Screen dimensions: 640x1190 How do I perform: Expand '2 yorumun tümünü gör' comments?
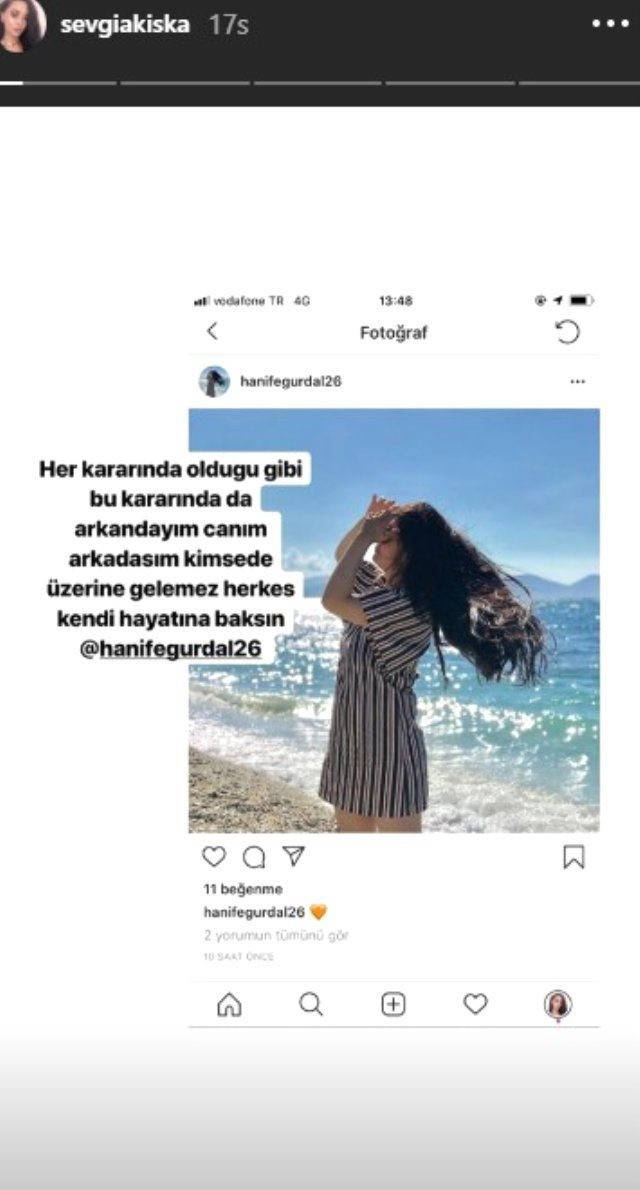coord(276,935)
